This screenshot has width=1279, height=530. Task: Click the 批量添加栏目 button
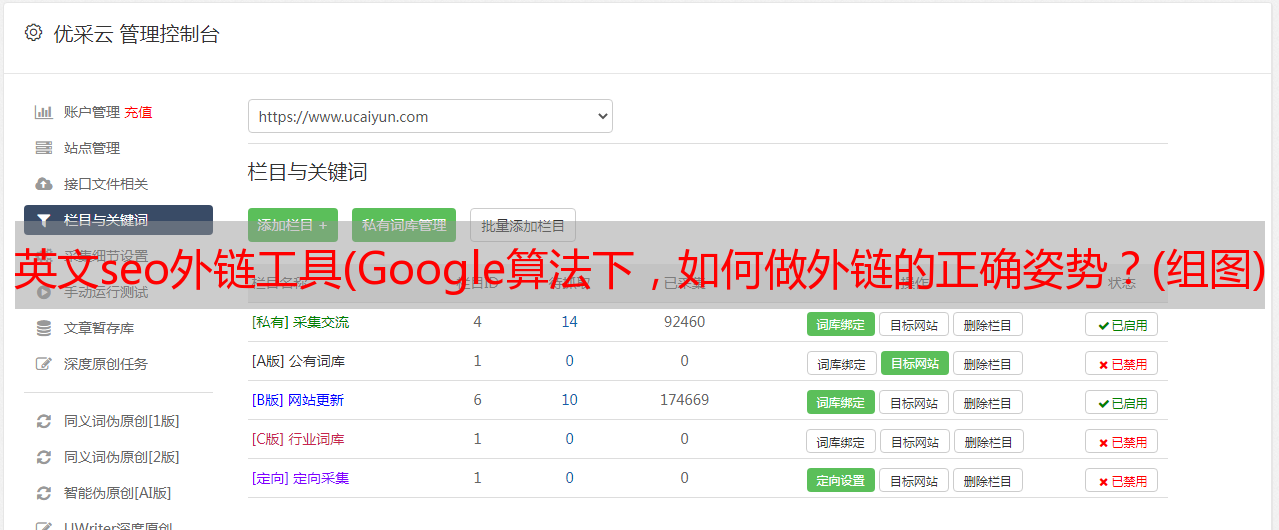pyautogui.click(x=523, y=225)
